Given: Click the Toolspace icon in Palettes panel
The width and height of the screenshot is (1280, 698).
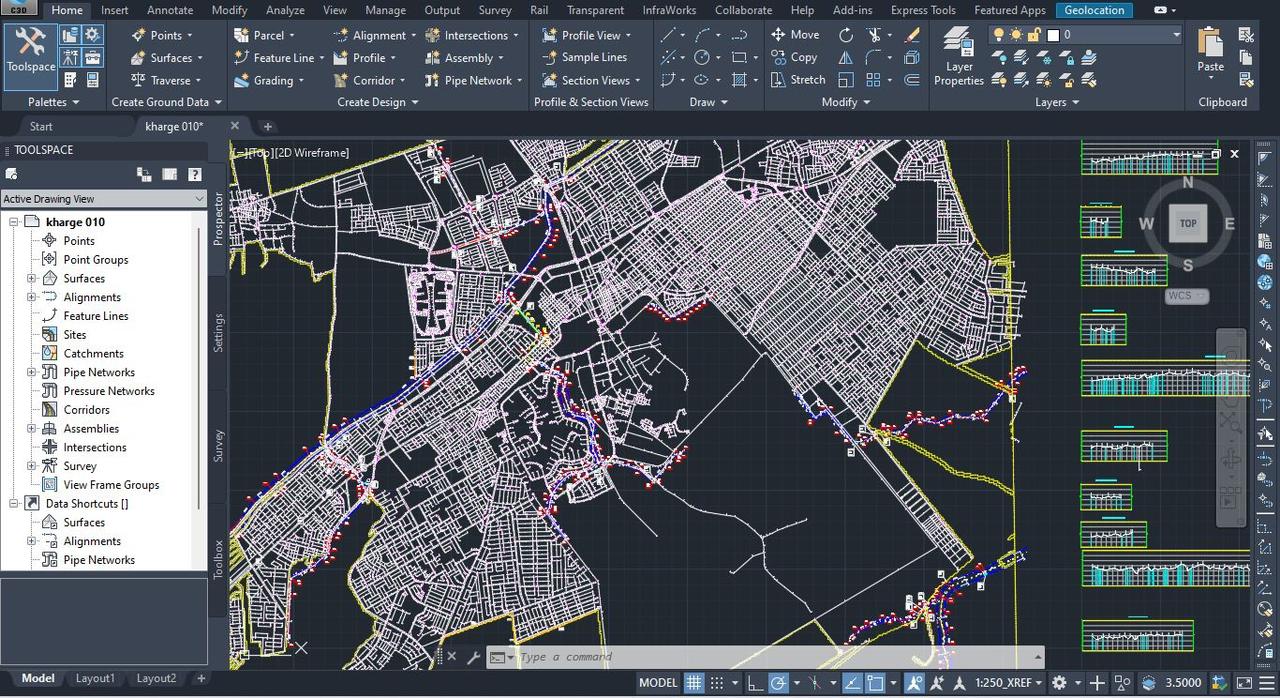Looking at the screenshot, I should click(x=29, y=50).
